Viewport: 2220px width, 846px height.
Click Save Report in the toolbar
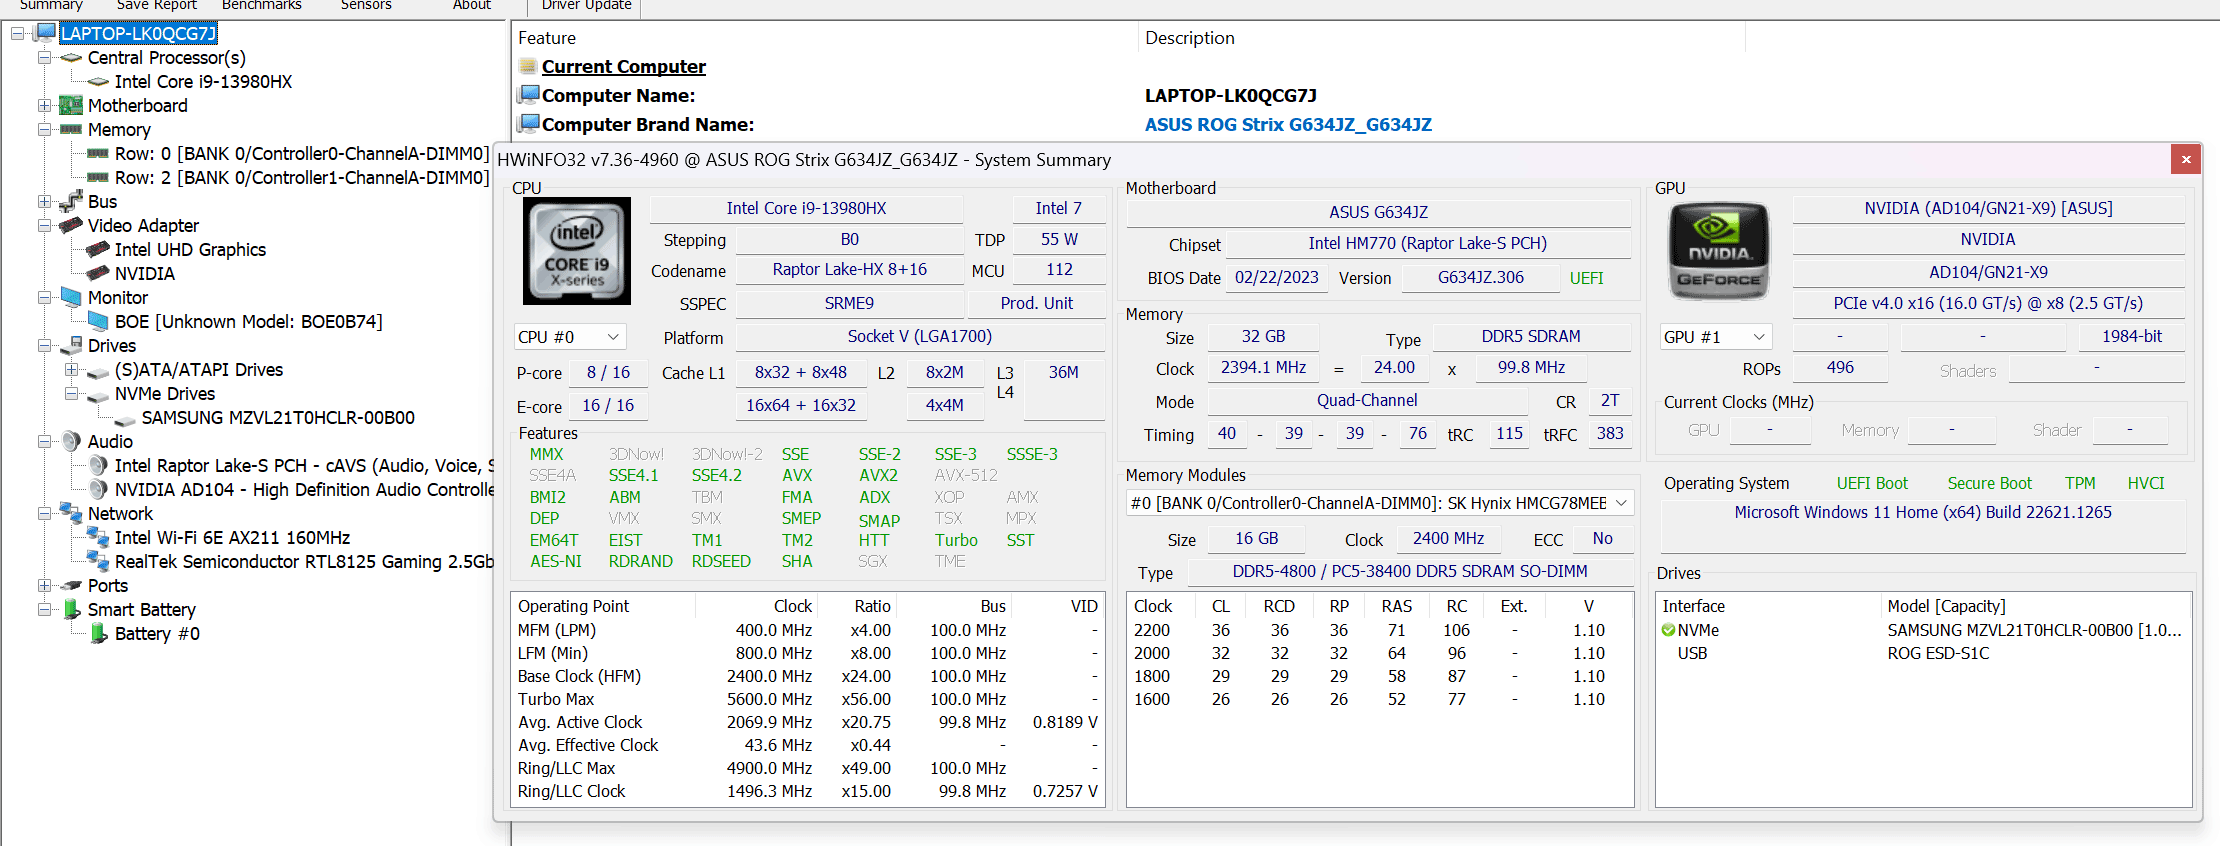(x=157, y=5)
